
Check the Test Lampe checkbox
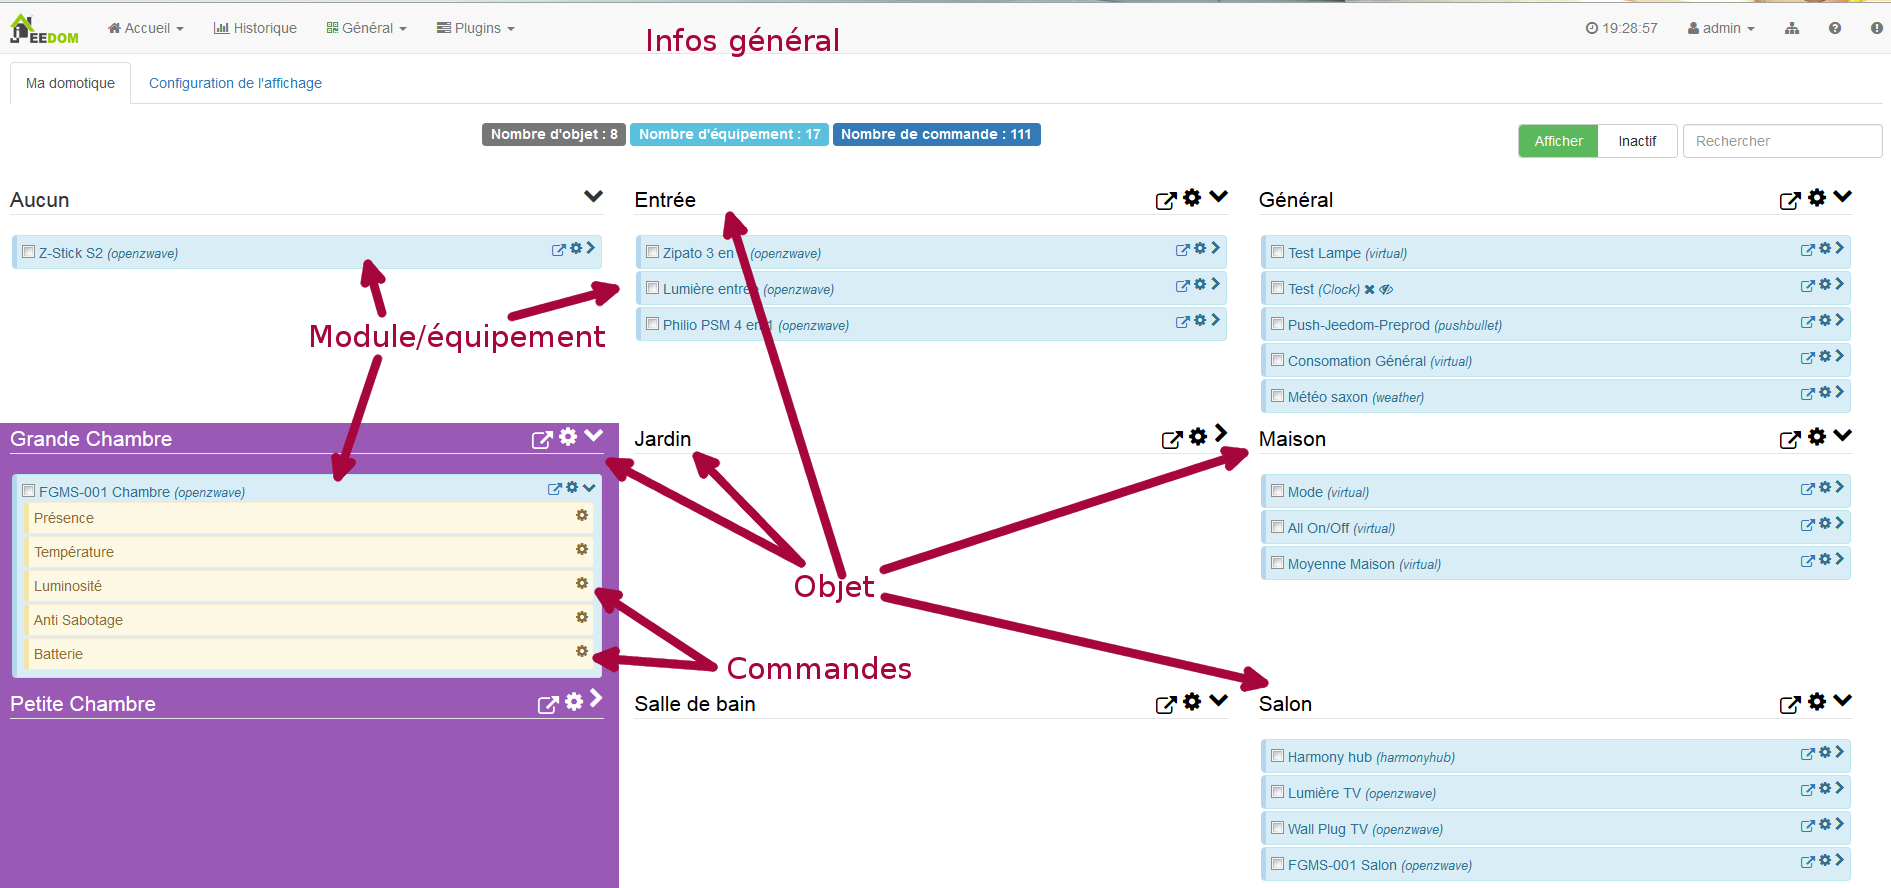[x=1278, y=252]
